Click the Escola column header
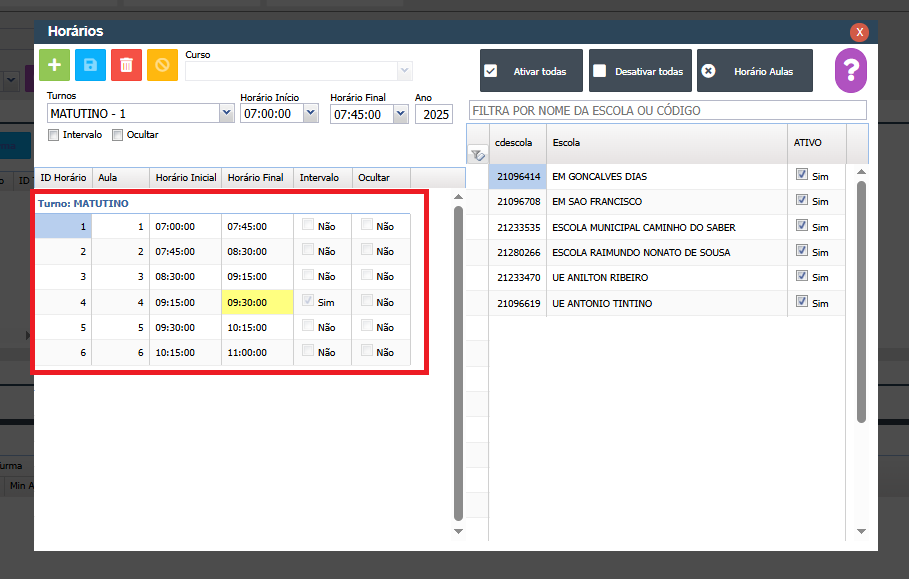 point(667,143)
